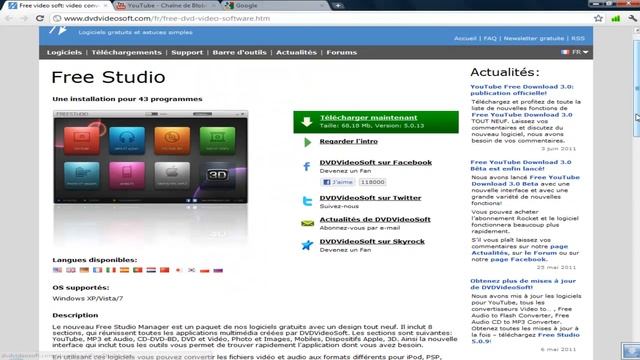This screenshot has height=360, width=640.
Task: Open DVDVideoSoft sur Facebook link
Action: (x=376, y=162)
